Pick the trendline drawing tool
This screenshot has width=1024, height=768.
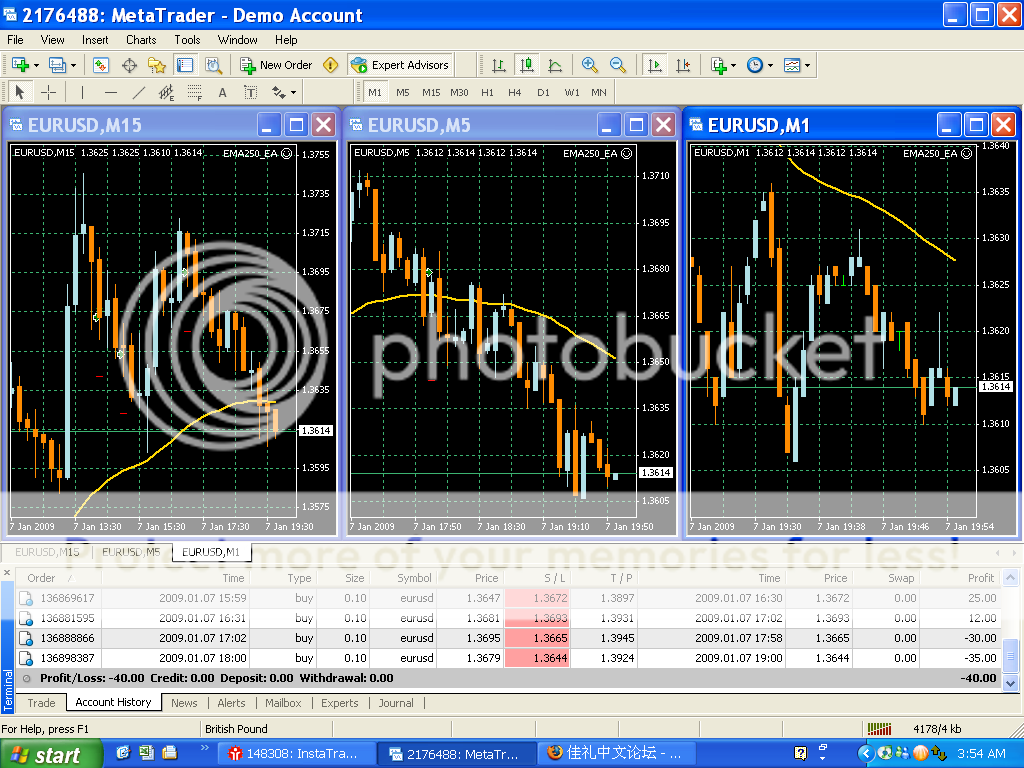click(x=139, y=93)
